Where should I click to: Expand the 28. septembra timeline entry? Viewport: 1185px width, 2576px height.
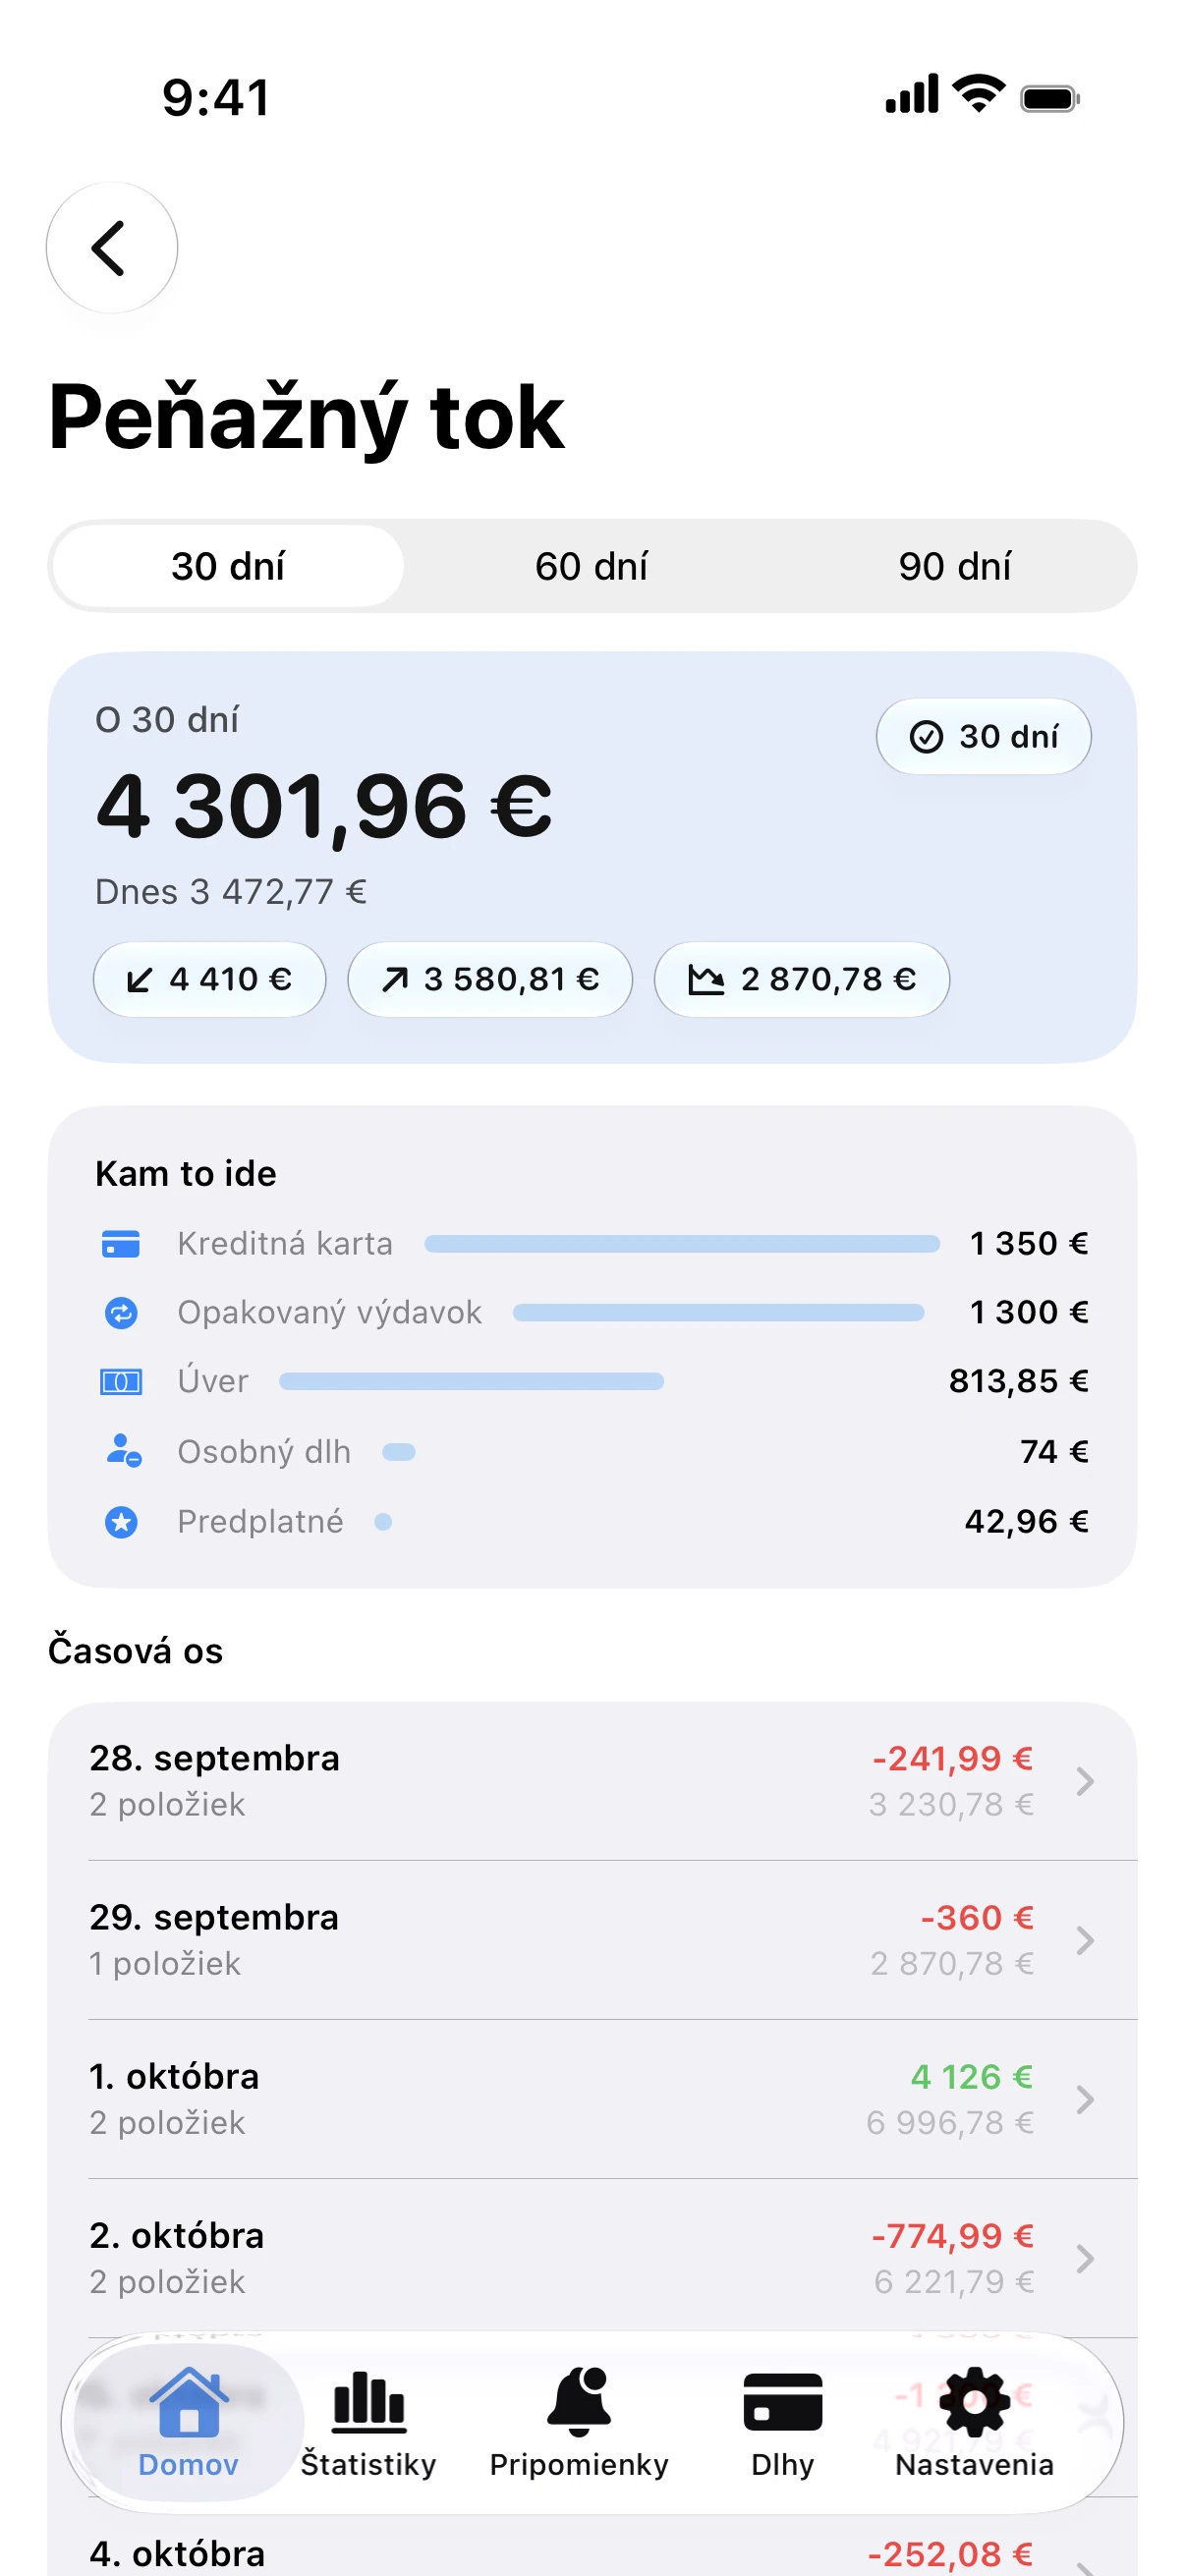click(x=592, y=1780)
